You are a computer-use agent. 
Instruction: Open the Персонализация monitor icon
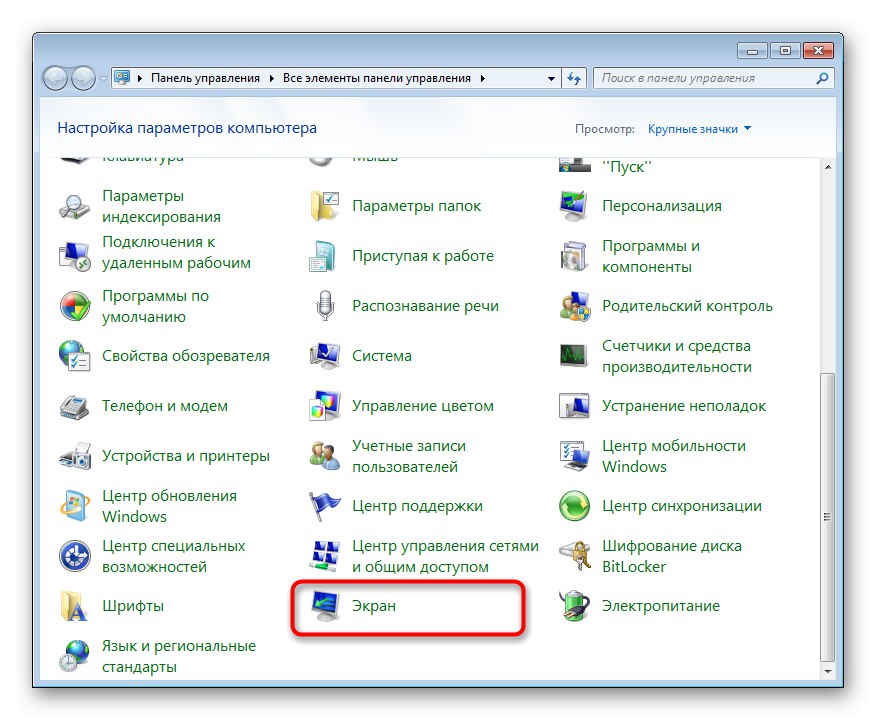tap(574, 206)
